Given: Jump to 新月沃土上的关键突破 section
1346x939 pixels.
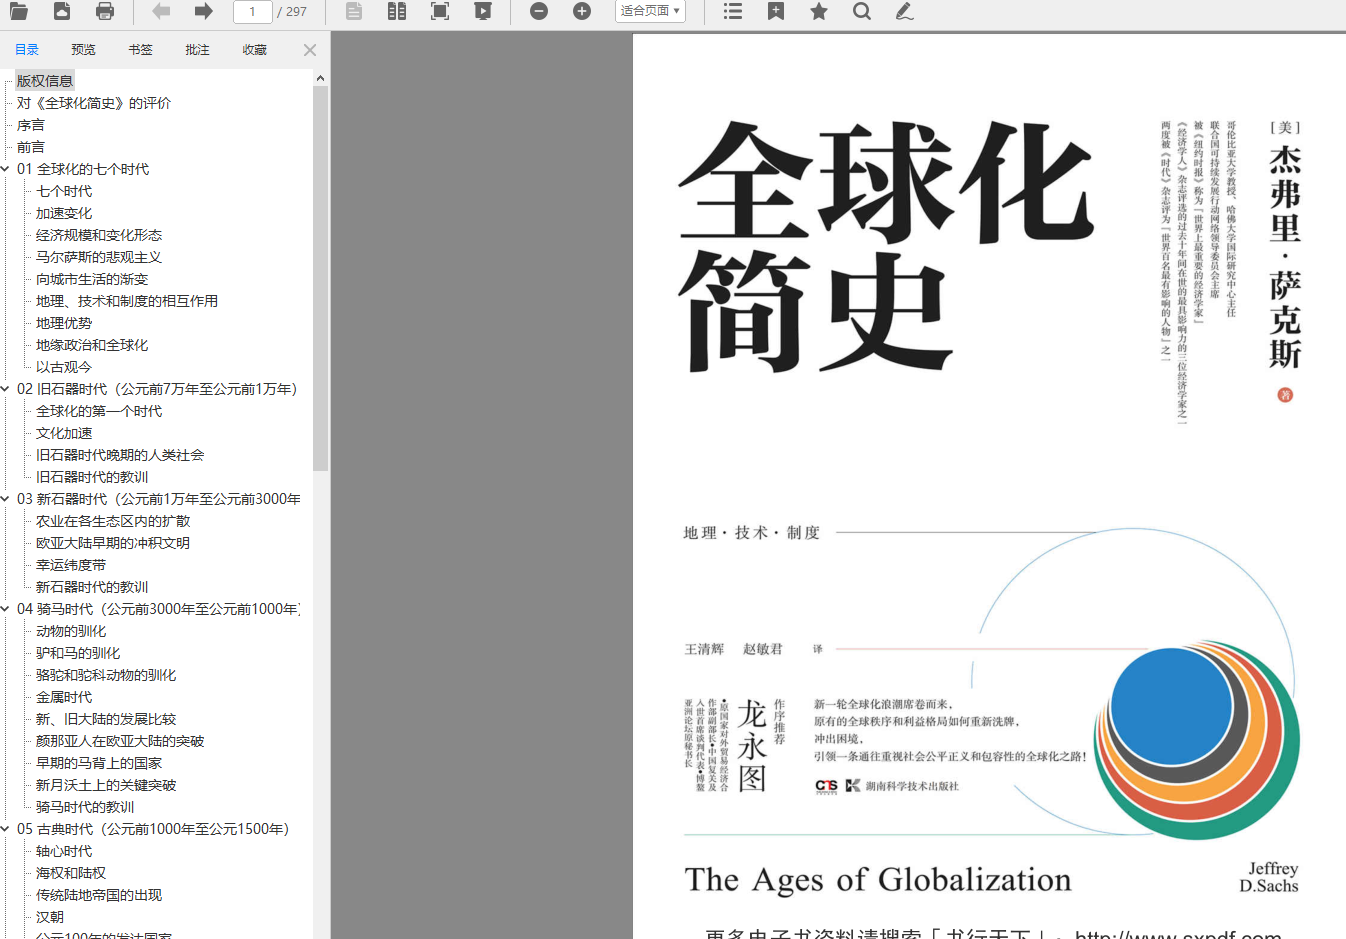Looking at the screenshot, I should point(106,785).
